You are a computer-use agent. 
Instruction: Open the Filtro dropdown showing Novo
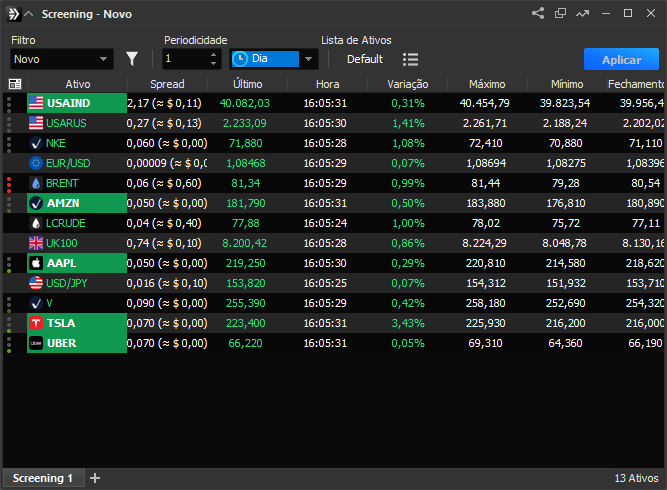click(x=62, y=59)
